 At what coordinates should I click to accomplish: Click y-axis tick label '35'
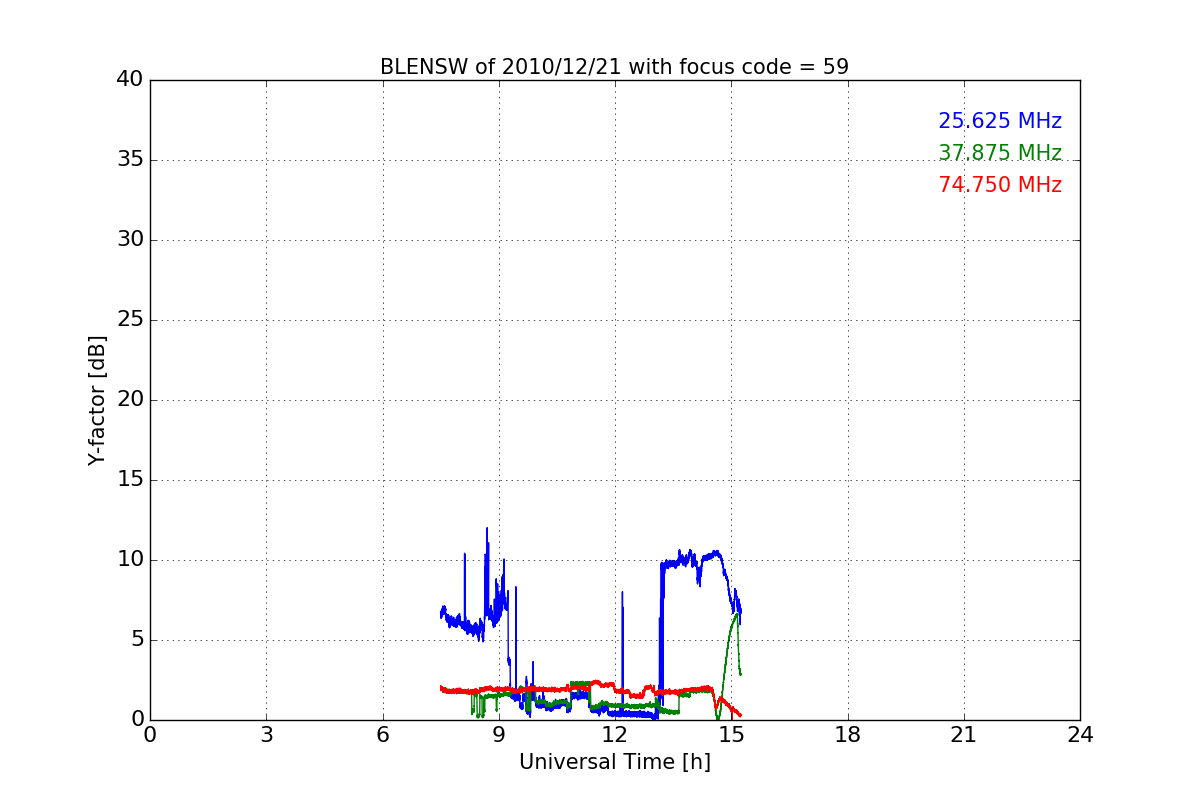pos(130,160)
